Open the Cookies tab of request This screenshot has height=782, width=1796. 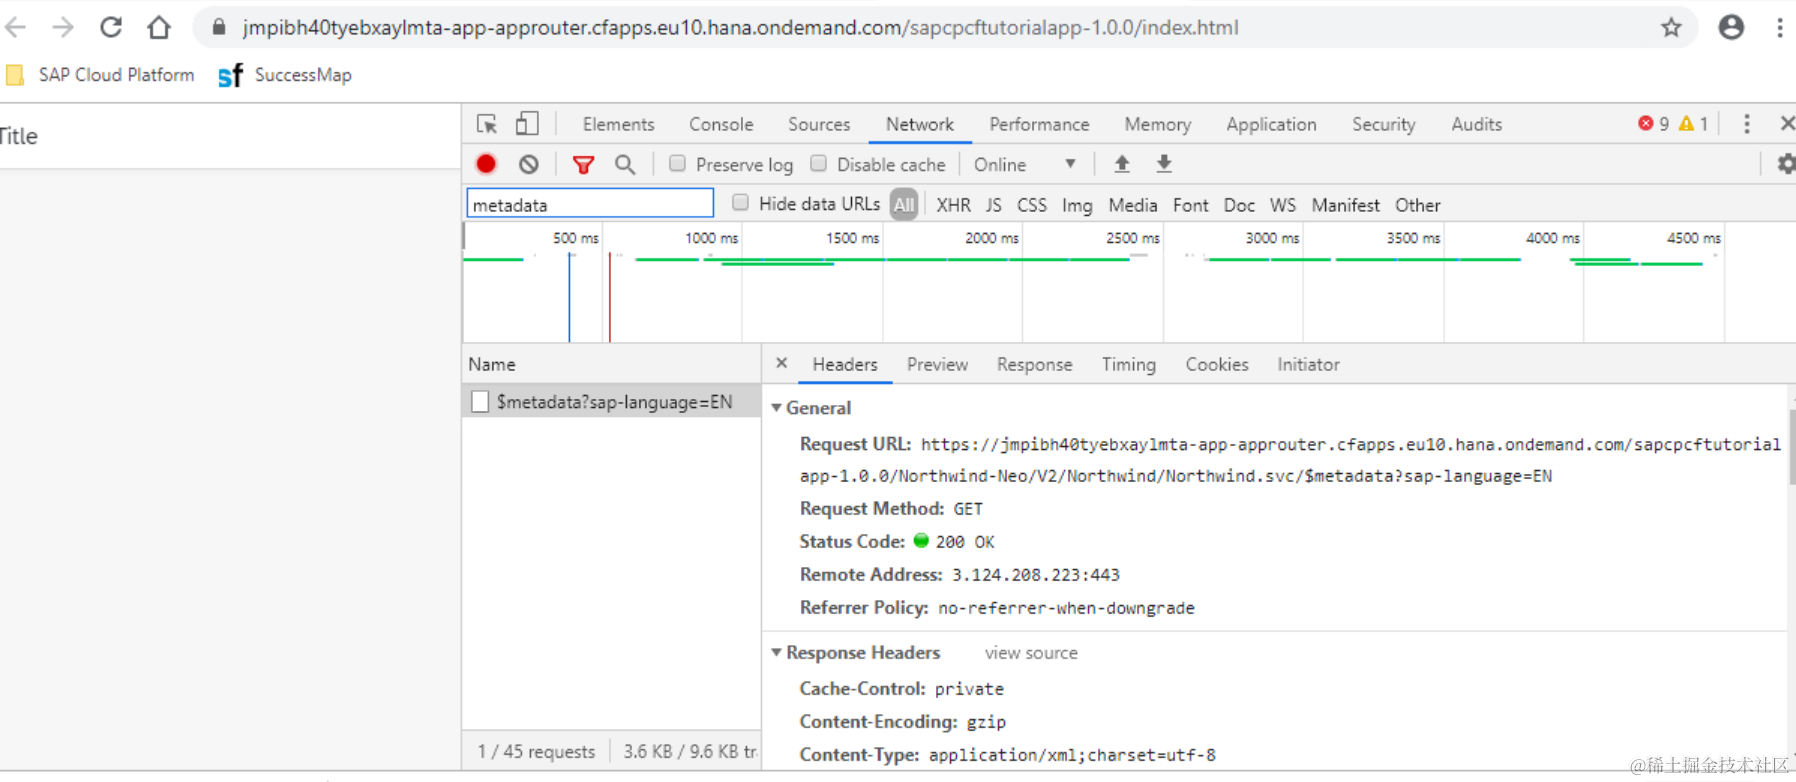pyautogui.click(x=1217, y=365)
